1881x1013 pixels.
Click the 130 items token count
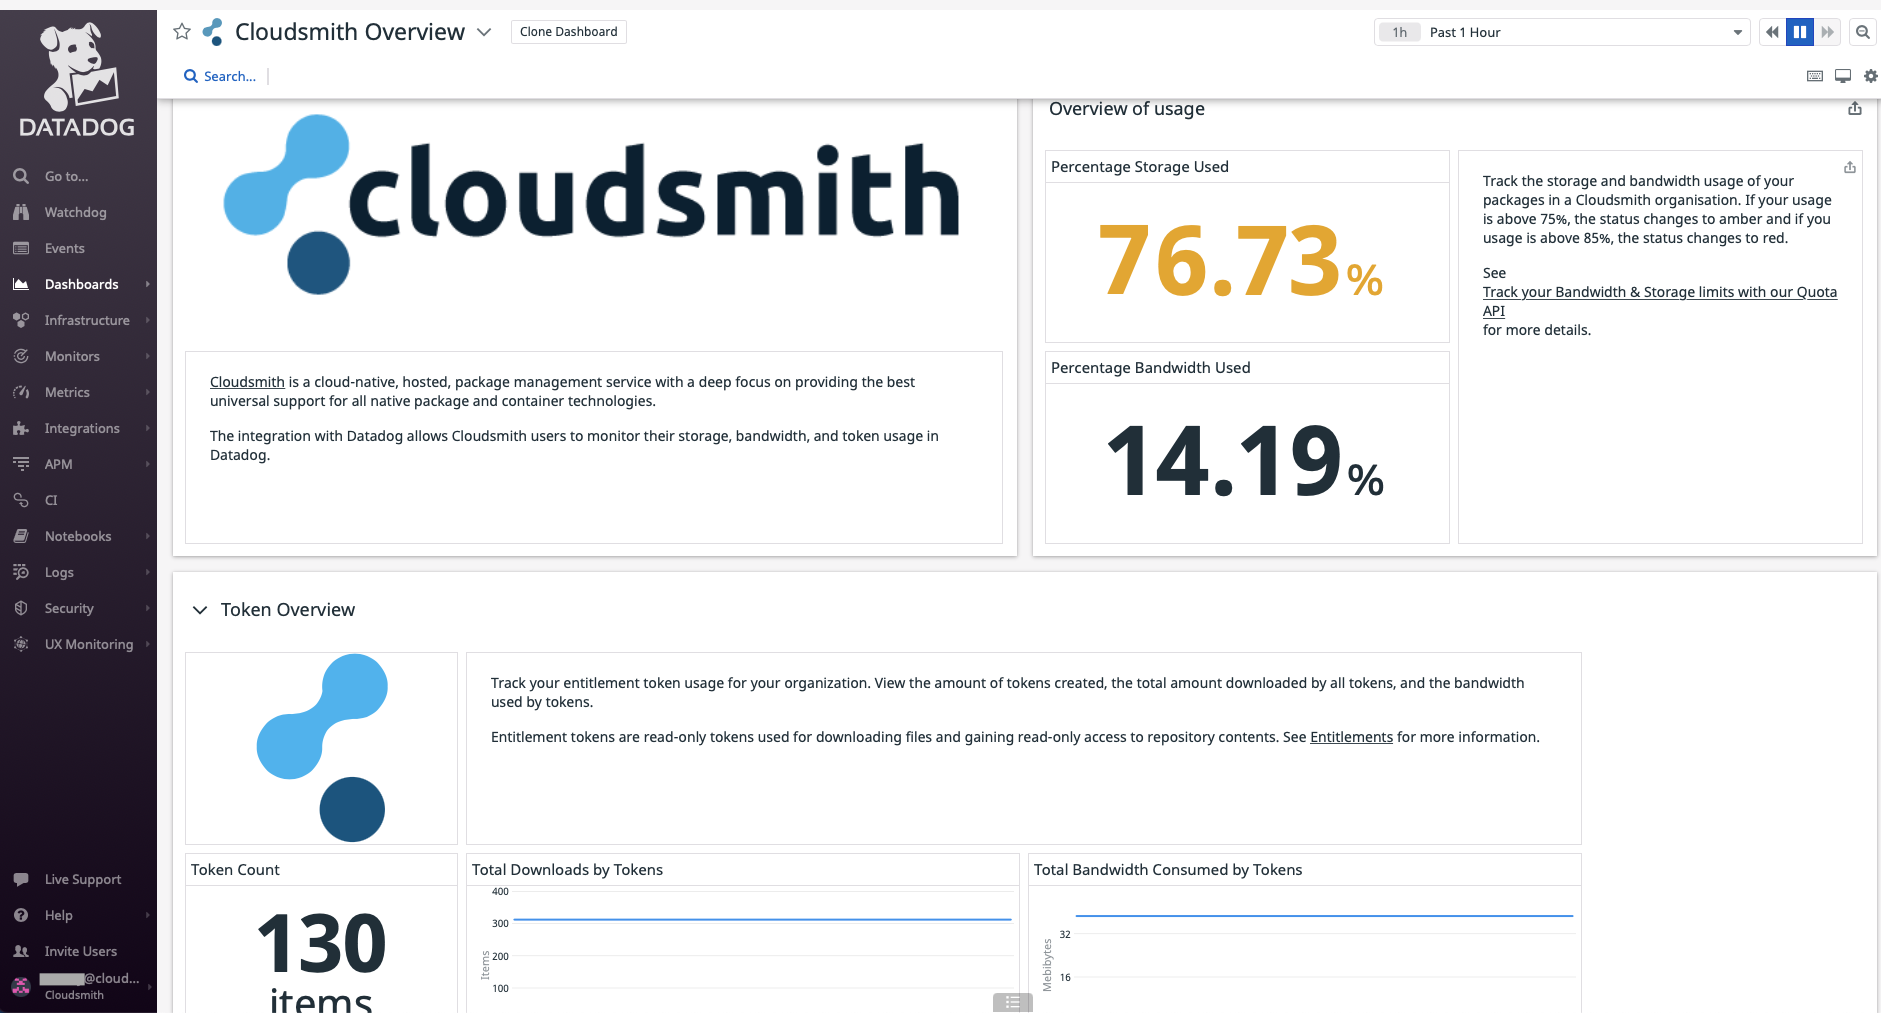(x=321, y=960)
